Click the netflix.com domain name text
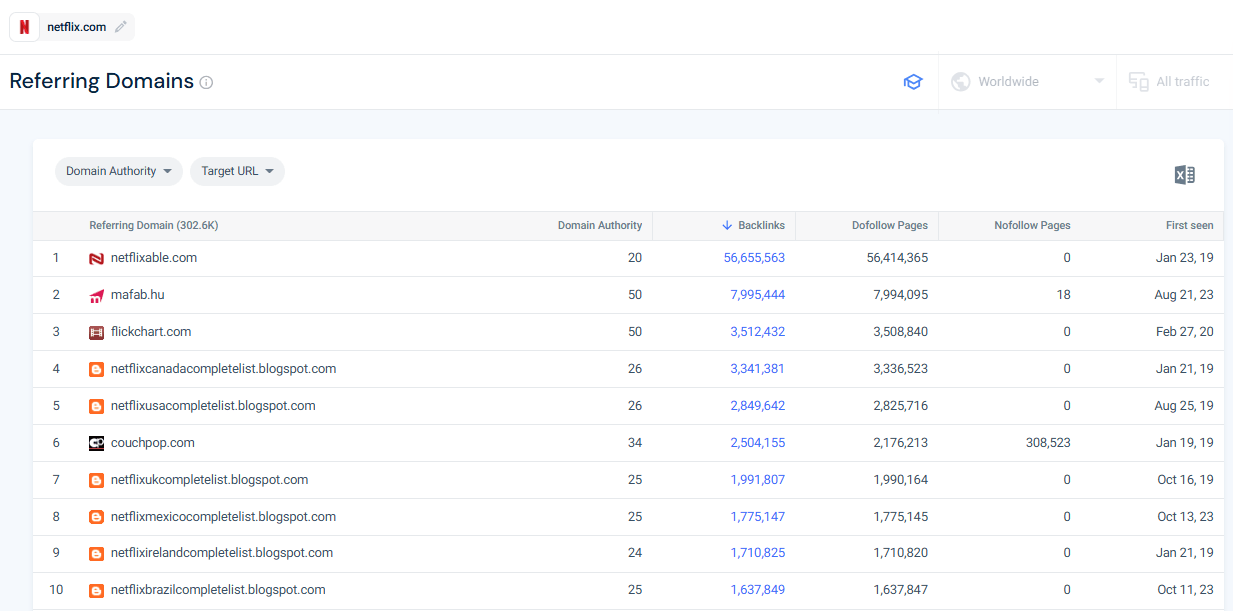The image size is (1233, 611). pos(77,27)
